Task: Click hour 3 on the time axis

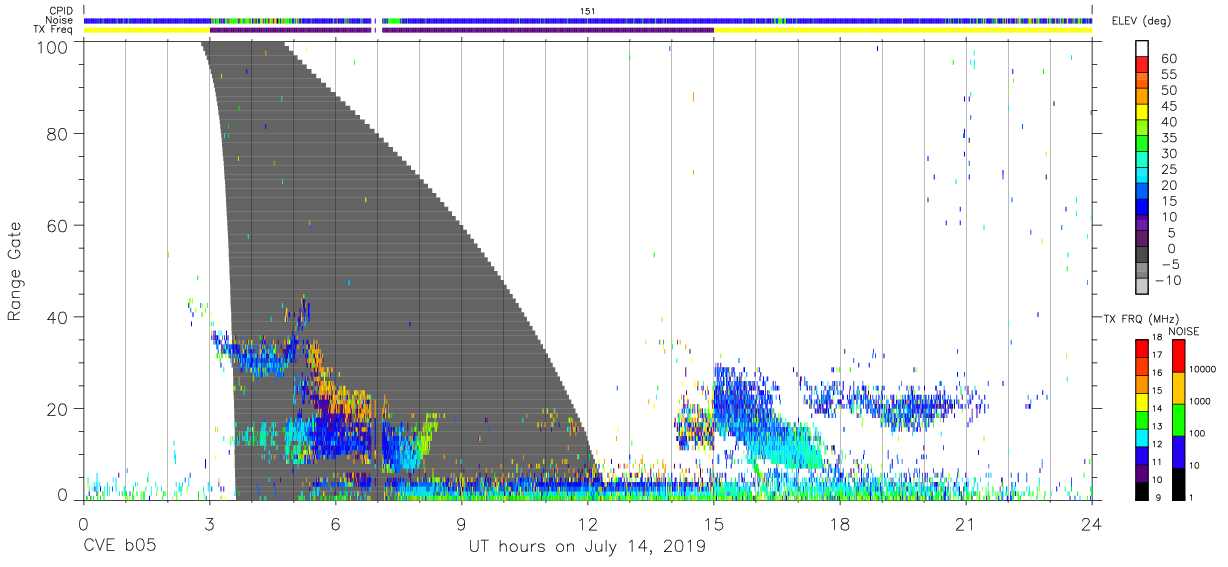Action: click(x=209, y=524)
